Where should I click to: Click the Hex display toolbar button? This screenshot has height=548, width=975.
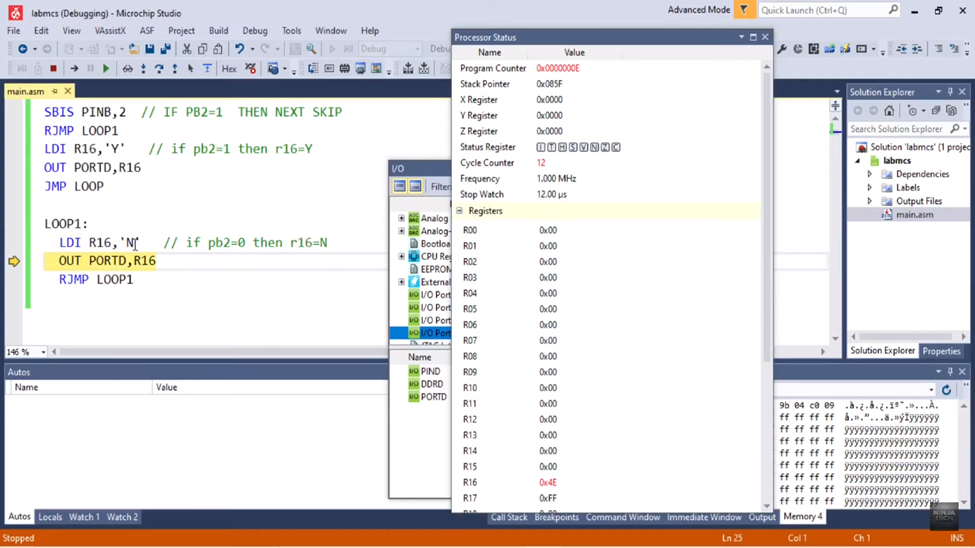click(229, 69)
